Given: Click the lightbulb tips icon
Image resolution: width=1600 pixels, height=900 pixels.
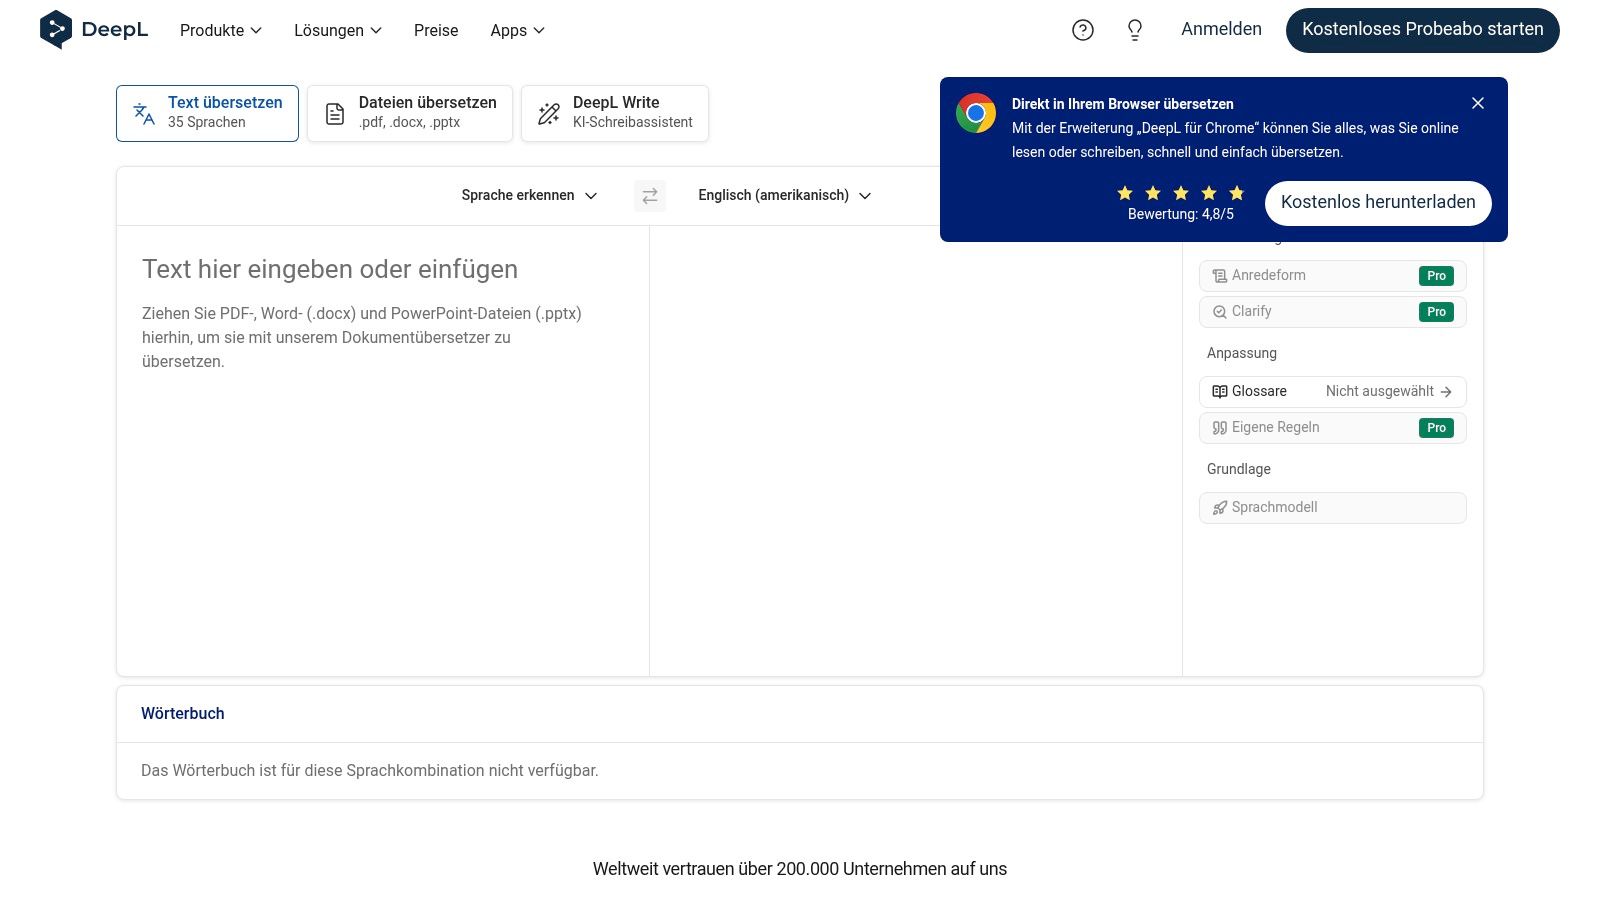Looking at the screenshot, I should (1135, 30).
